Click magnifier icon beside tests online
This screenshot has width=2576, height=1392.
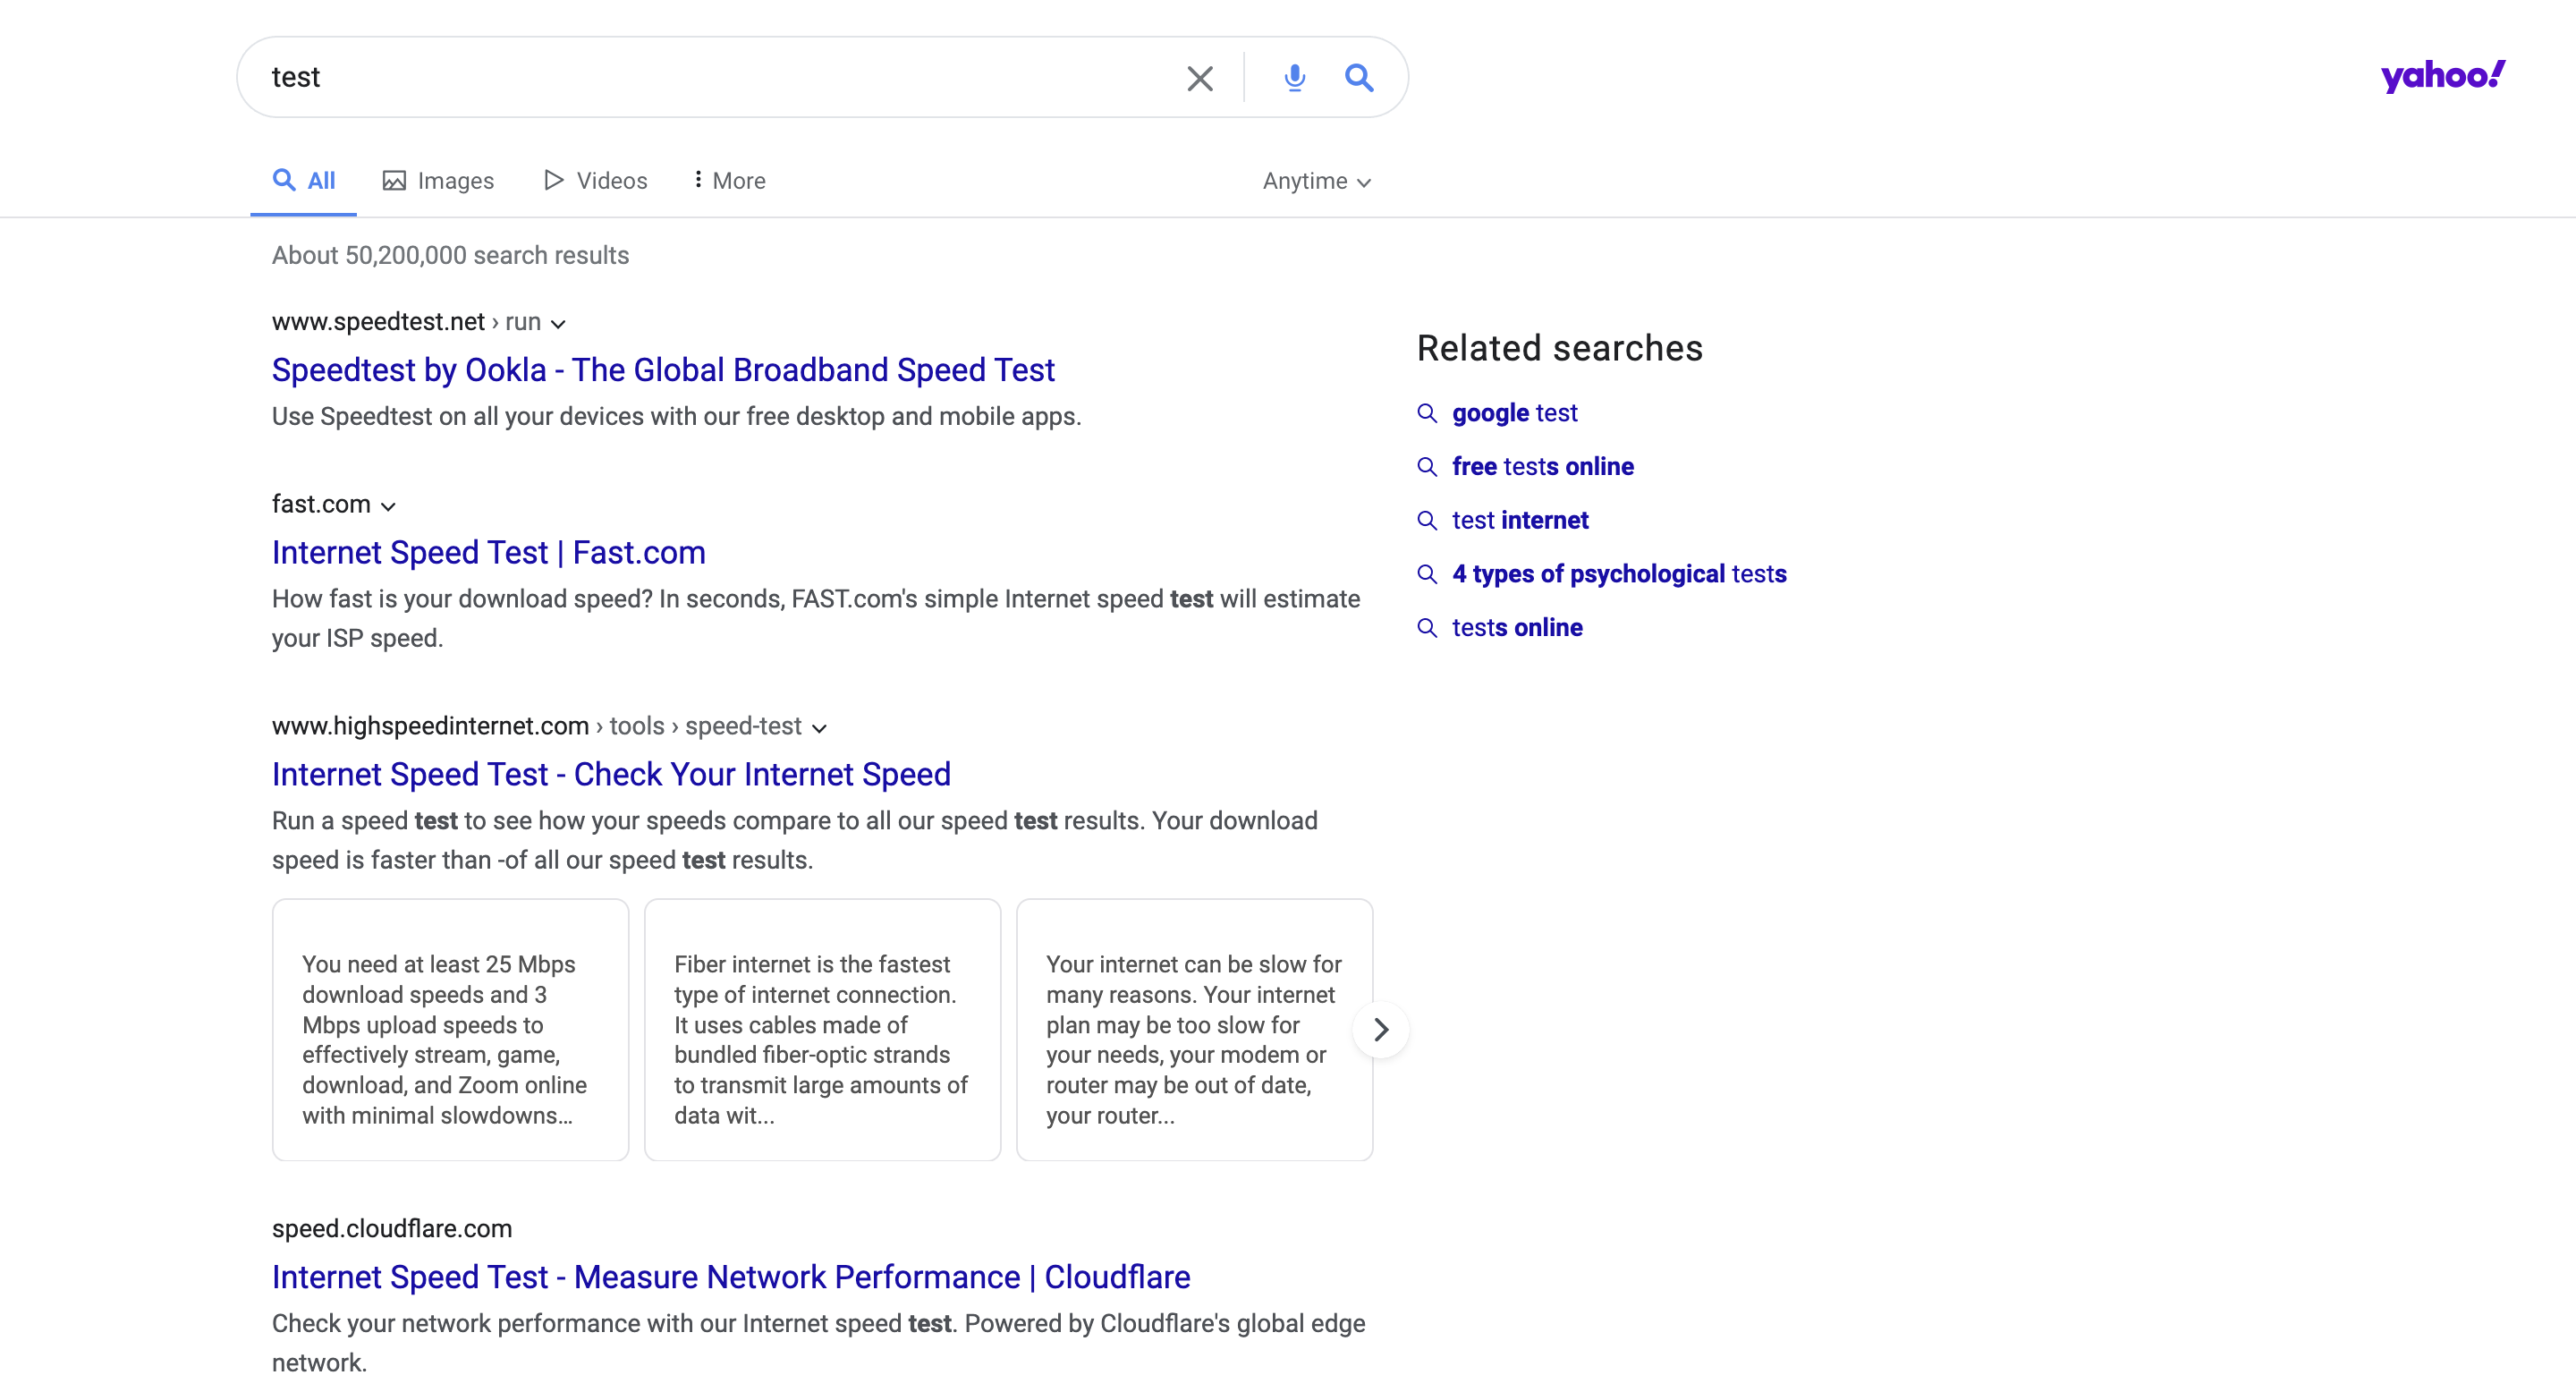(1427, 627)
